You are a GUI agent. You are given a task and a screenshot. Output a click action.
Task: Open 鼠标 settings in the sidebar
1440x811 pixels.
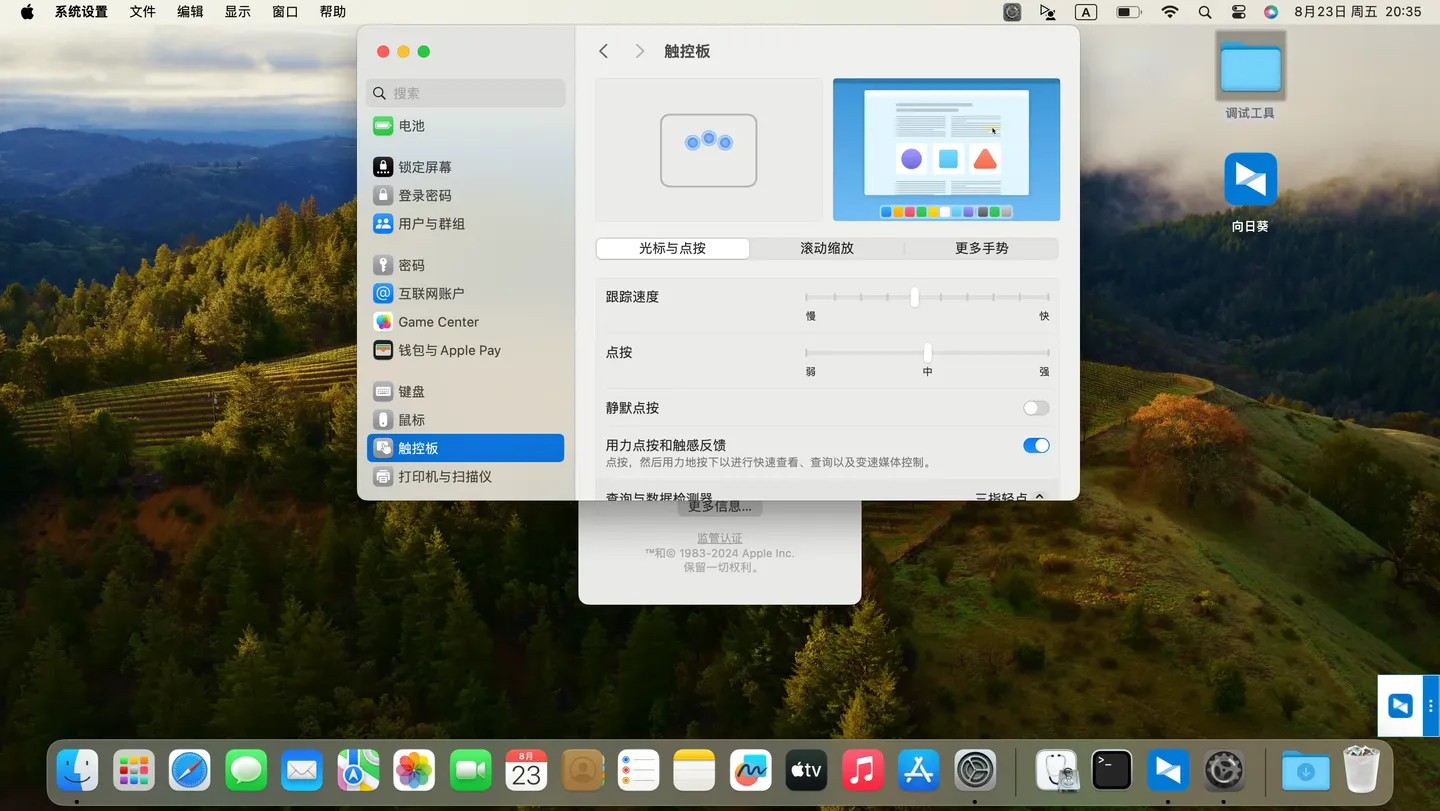point(408,419)
